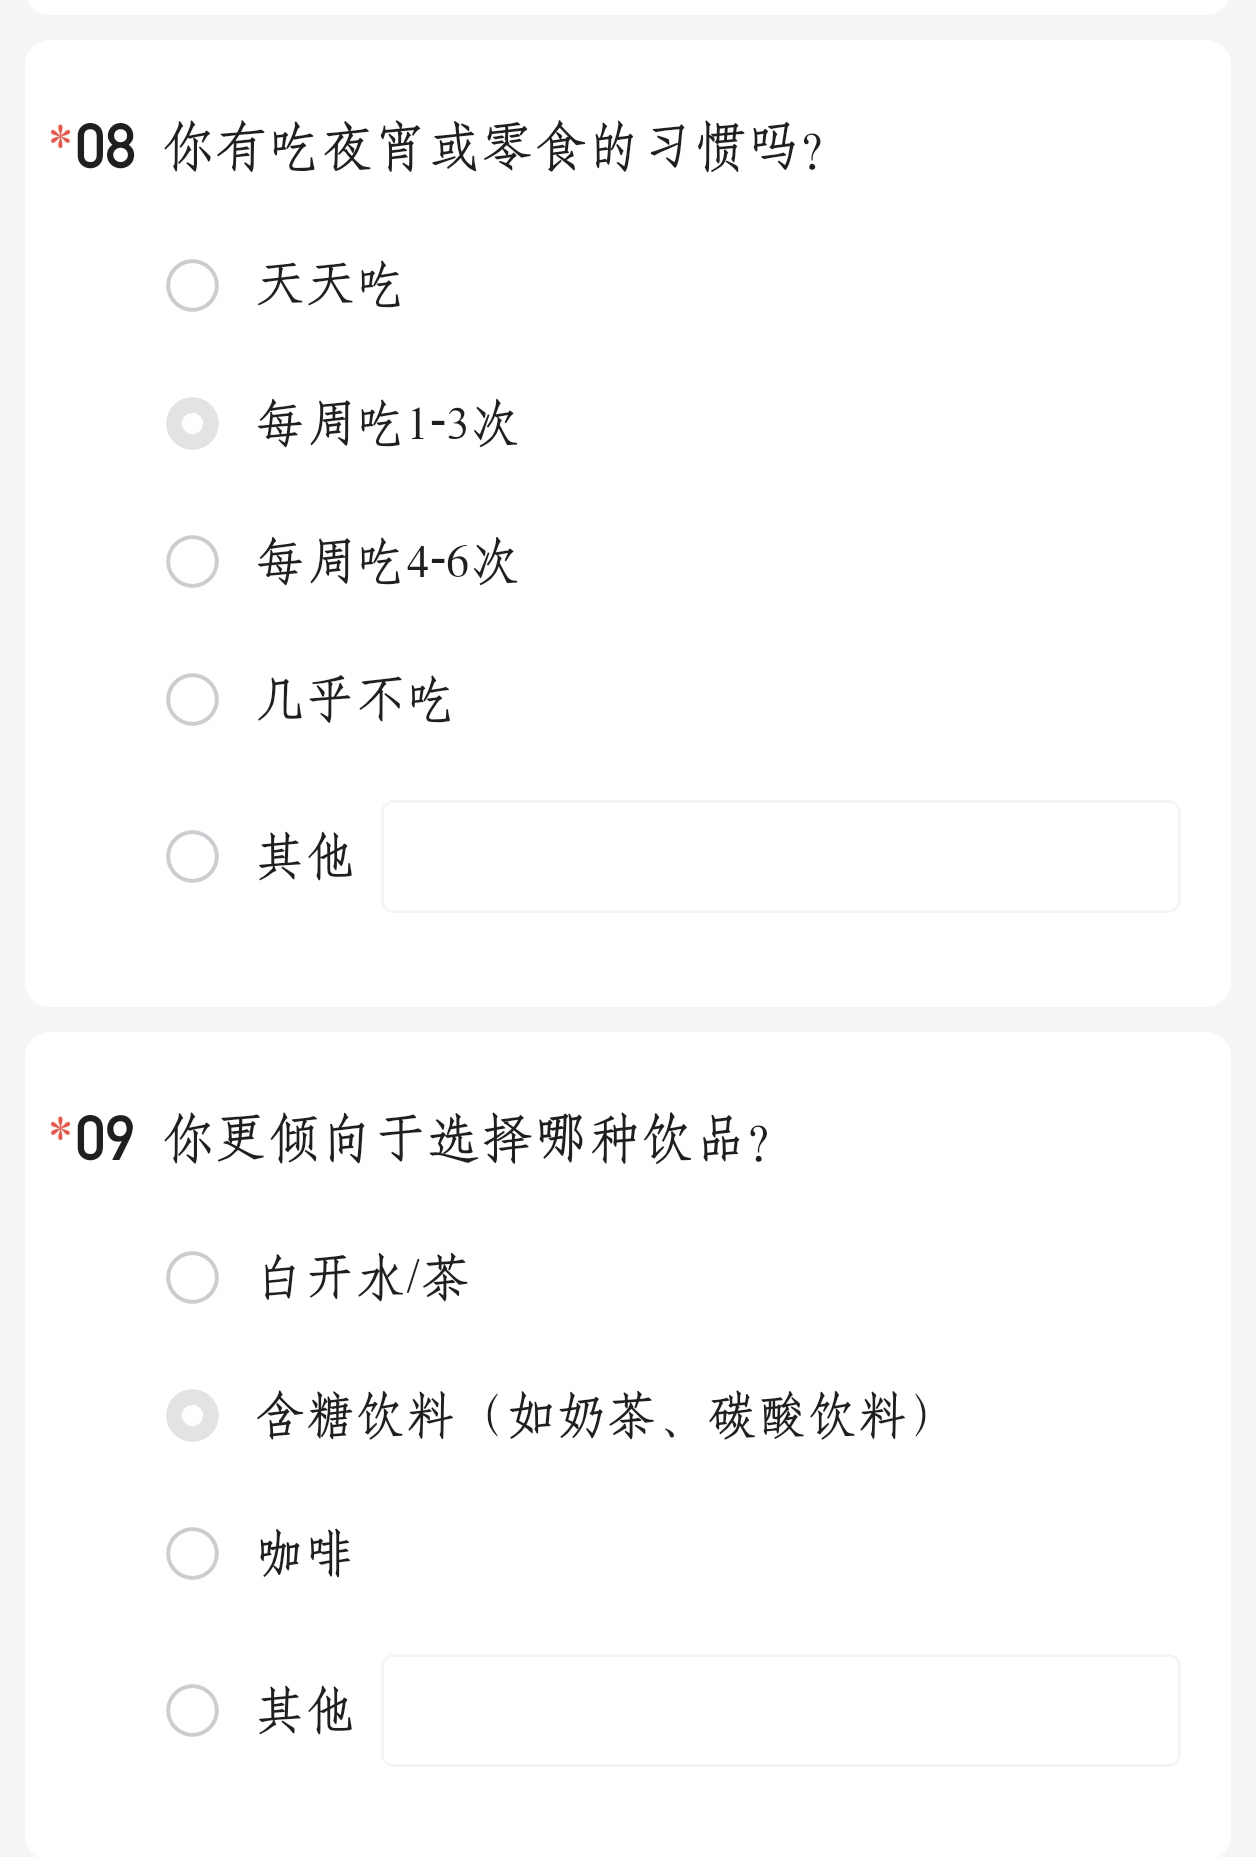Click the 每周吃1-3次 label text
Image resolution: width=1256 pixels, height=1857 pixels.
pyautogui.click(x=387, y=423)
